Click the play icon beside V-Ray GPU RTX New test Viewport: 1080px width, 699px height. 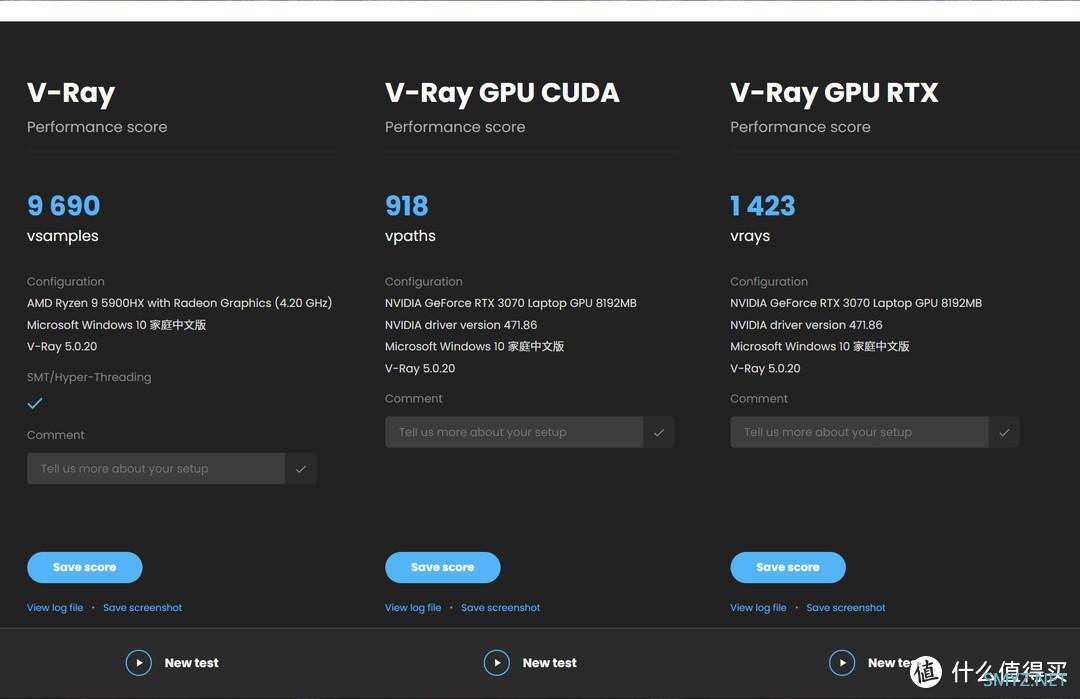coord(842,663)
